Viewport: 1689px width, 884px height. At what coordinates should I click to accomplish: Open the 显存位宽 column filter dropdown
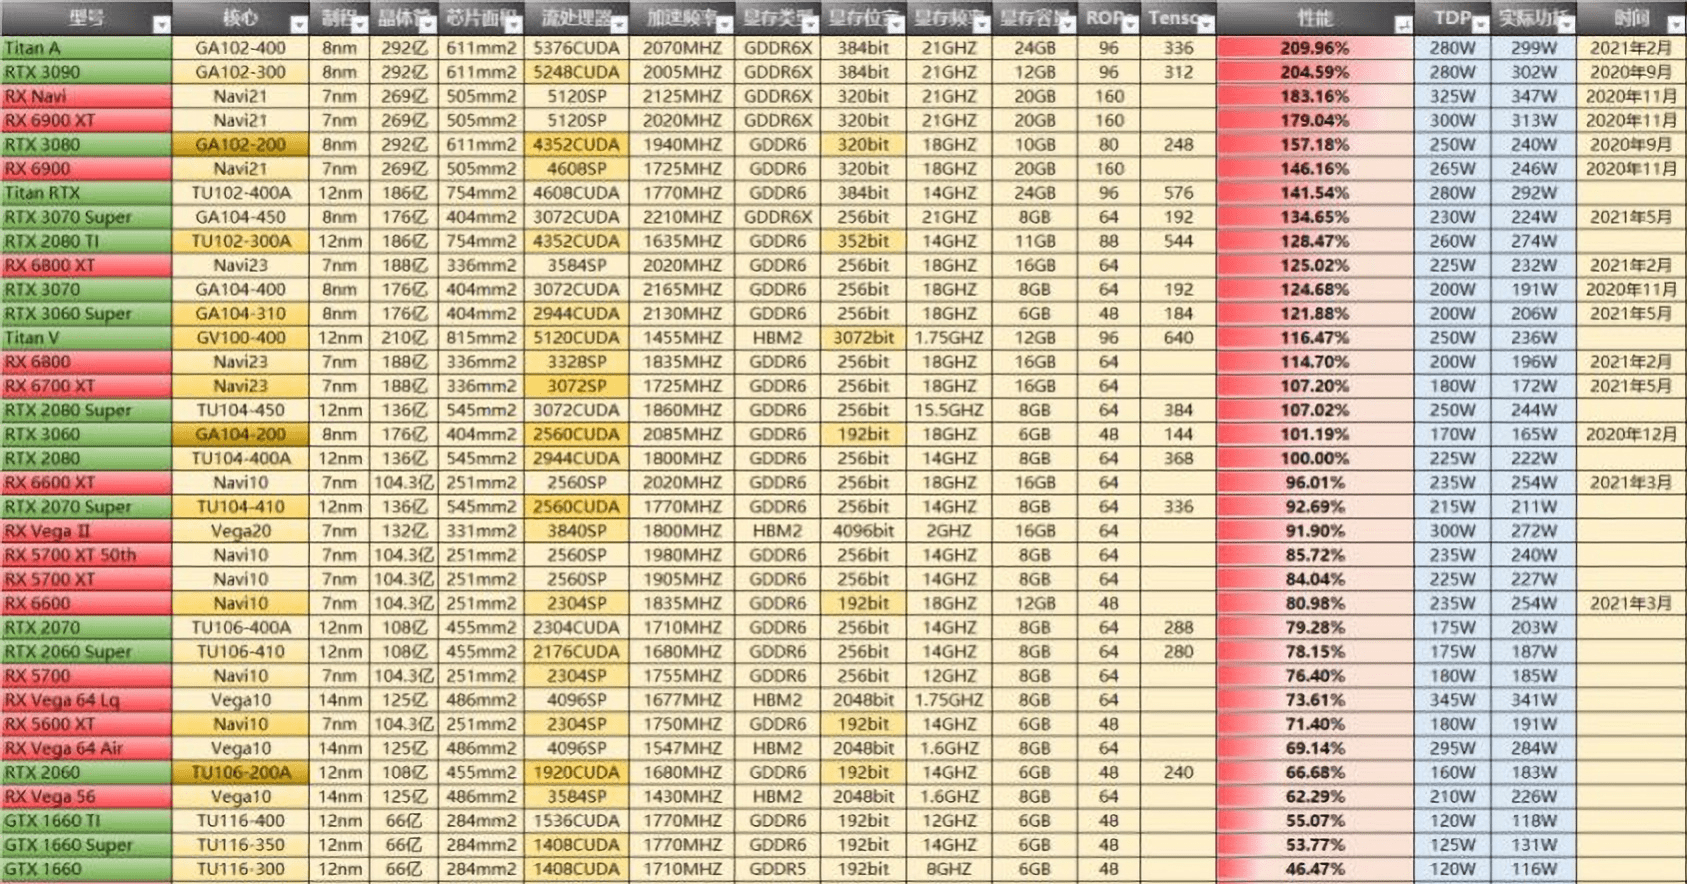[x=896, y=24]
